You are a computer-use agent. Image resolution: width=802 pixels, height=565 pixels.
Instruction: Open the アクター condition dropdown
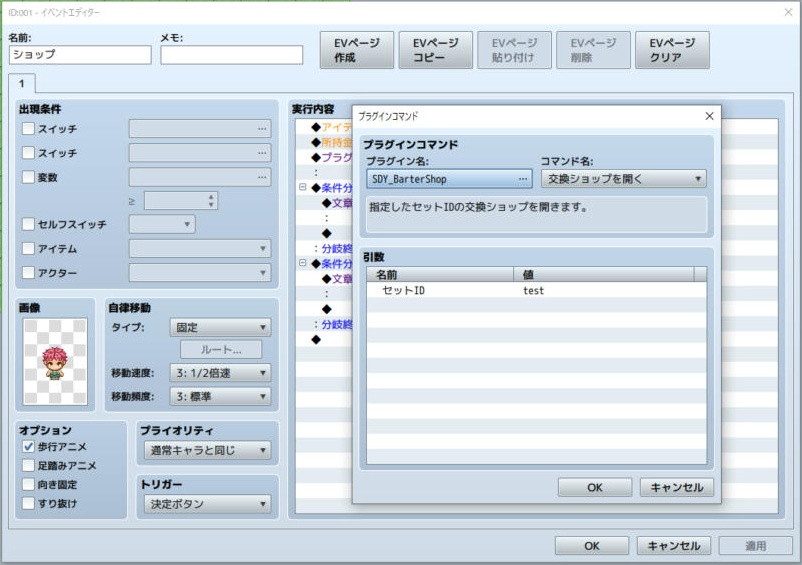(199, 273)
